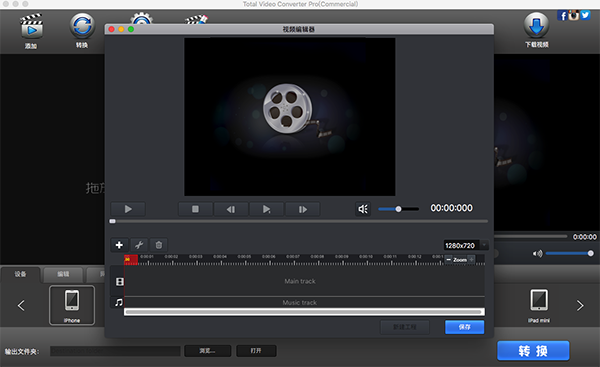Open the Facebook icon in main window

click(x=562, y=16)
